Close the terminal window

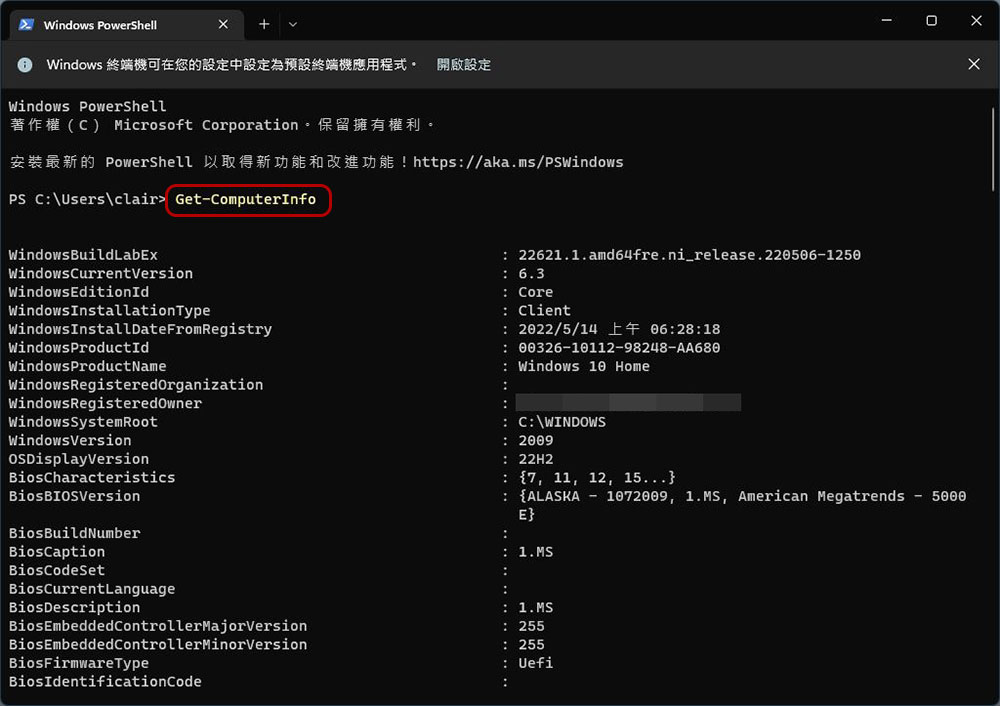(976, 20)
